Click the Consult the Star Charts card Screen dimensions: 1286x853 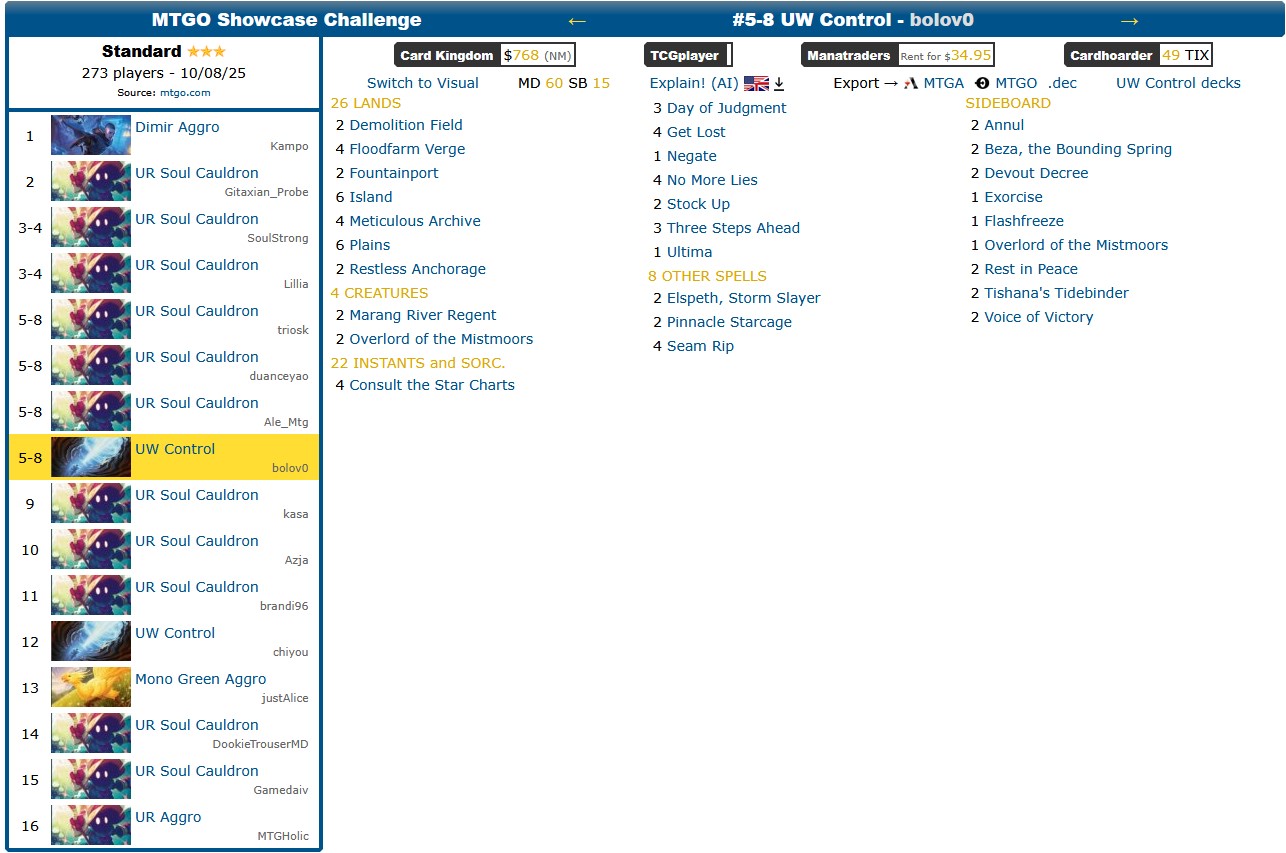(x=432, y=385)
